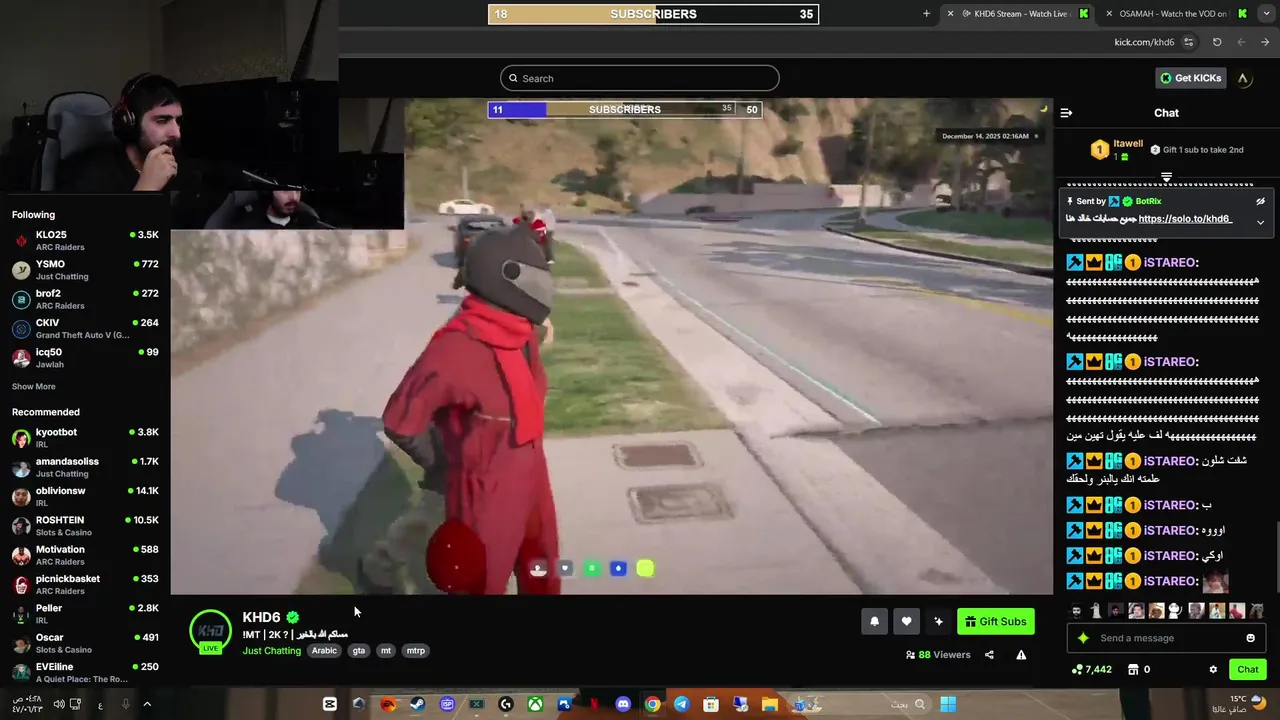Open kyootbot recommended channel
1280x720 pixels.
[x=85, y=438]
